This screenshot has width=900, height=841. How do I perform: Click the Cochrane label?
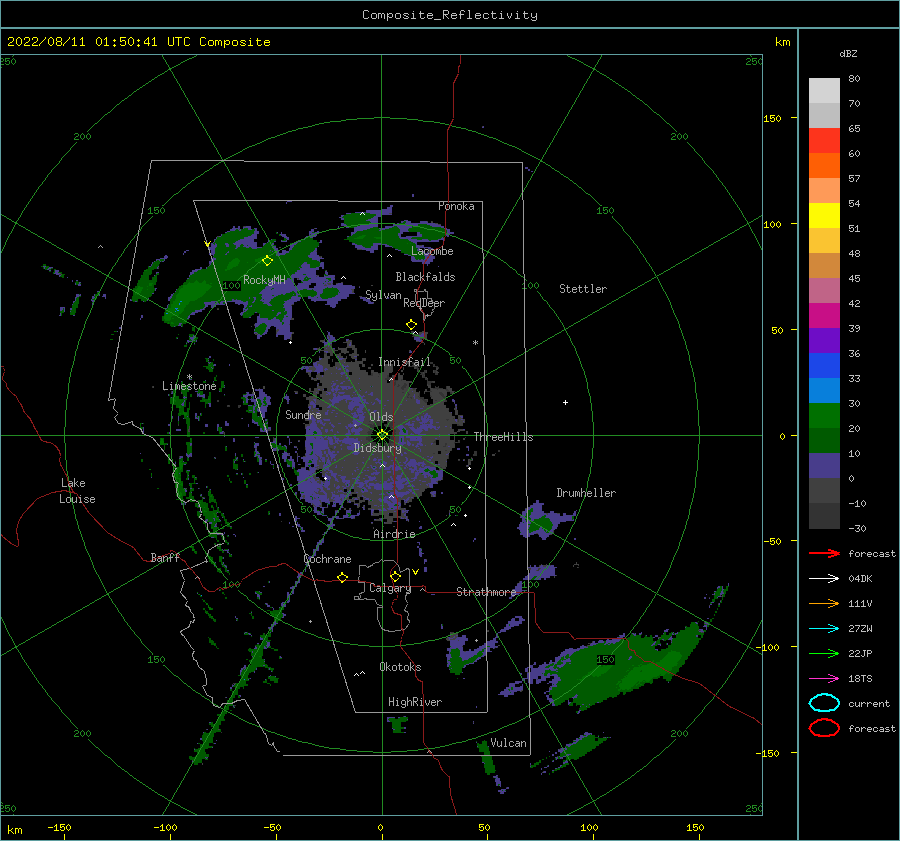(327, 559)
